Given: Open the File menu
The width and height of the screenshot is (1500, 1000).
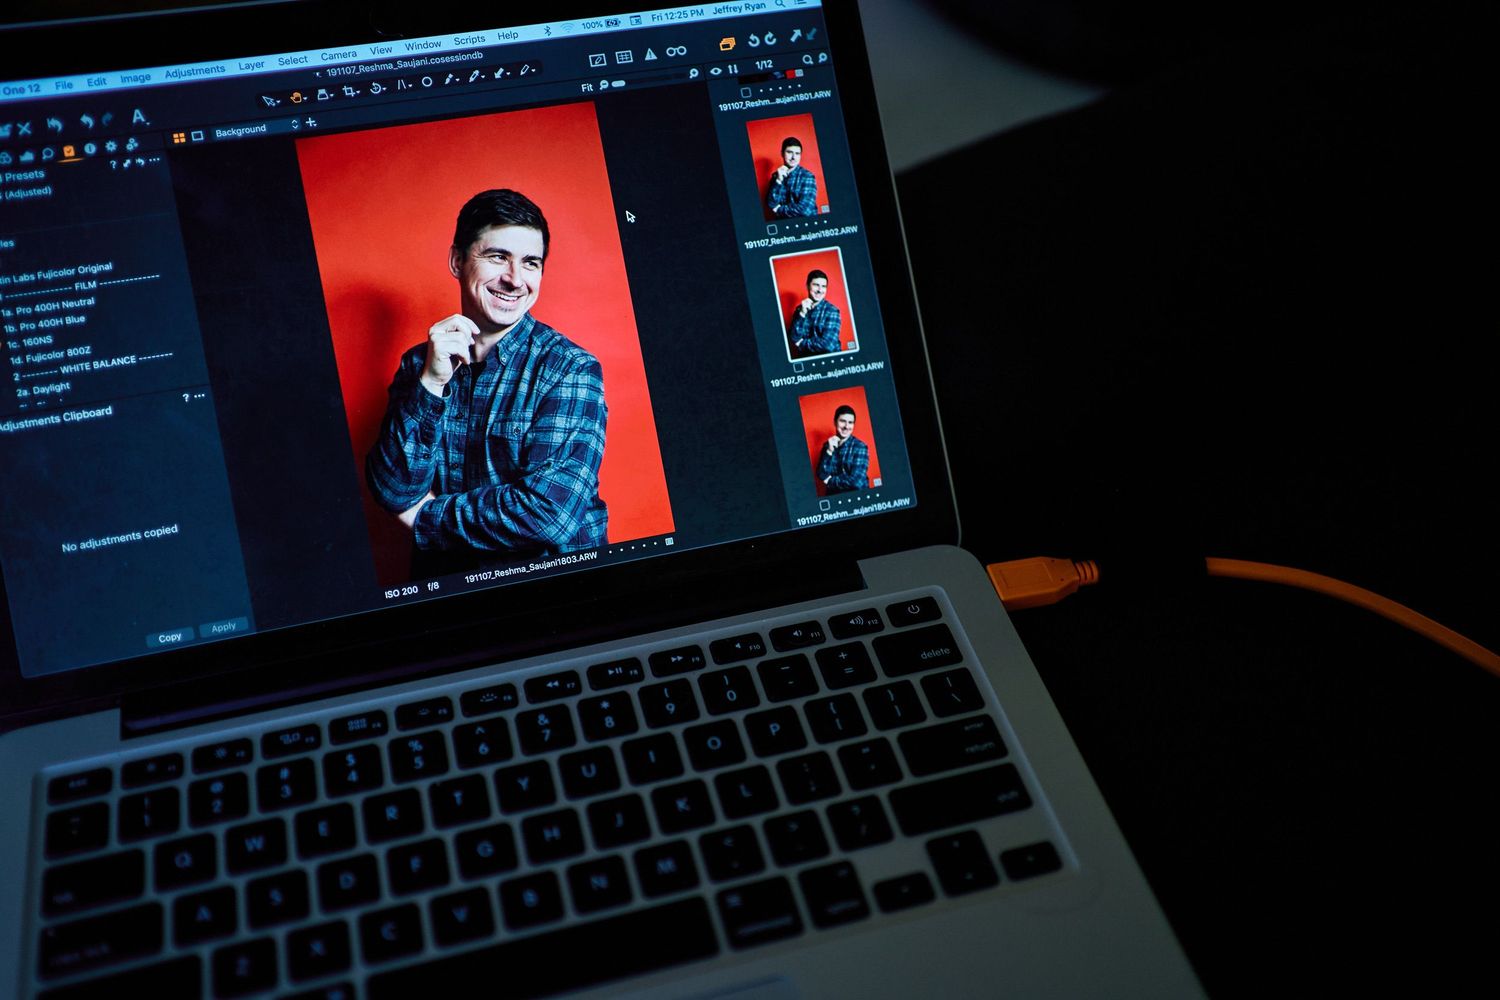Looking at the screenshot, I should [x=63, y=85].
